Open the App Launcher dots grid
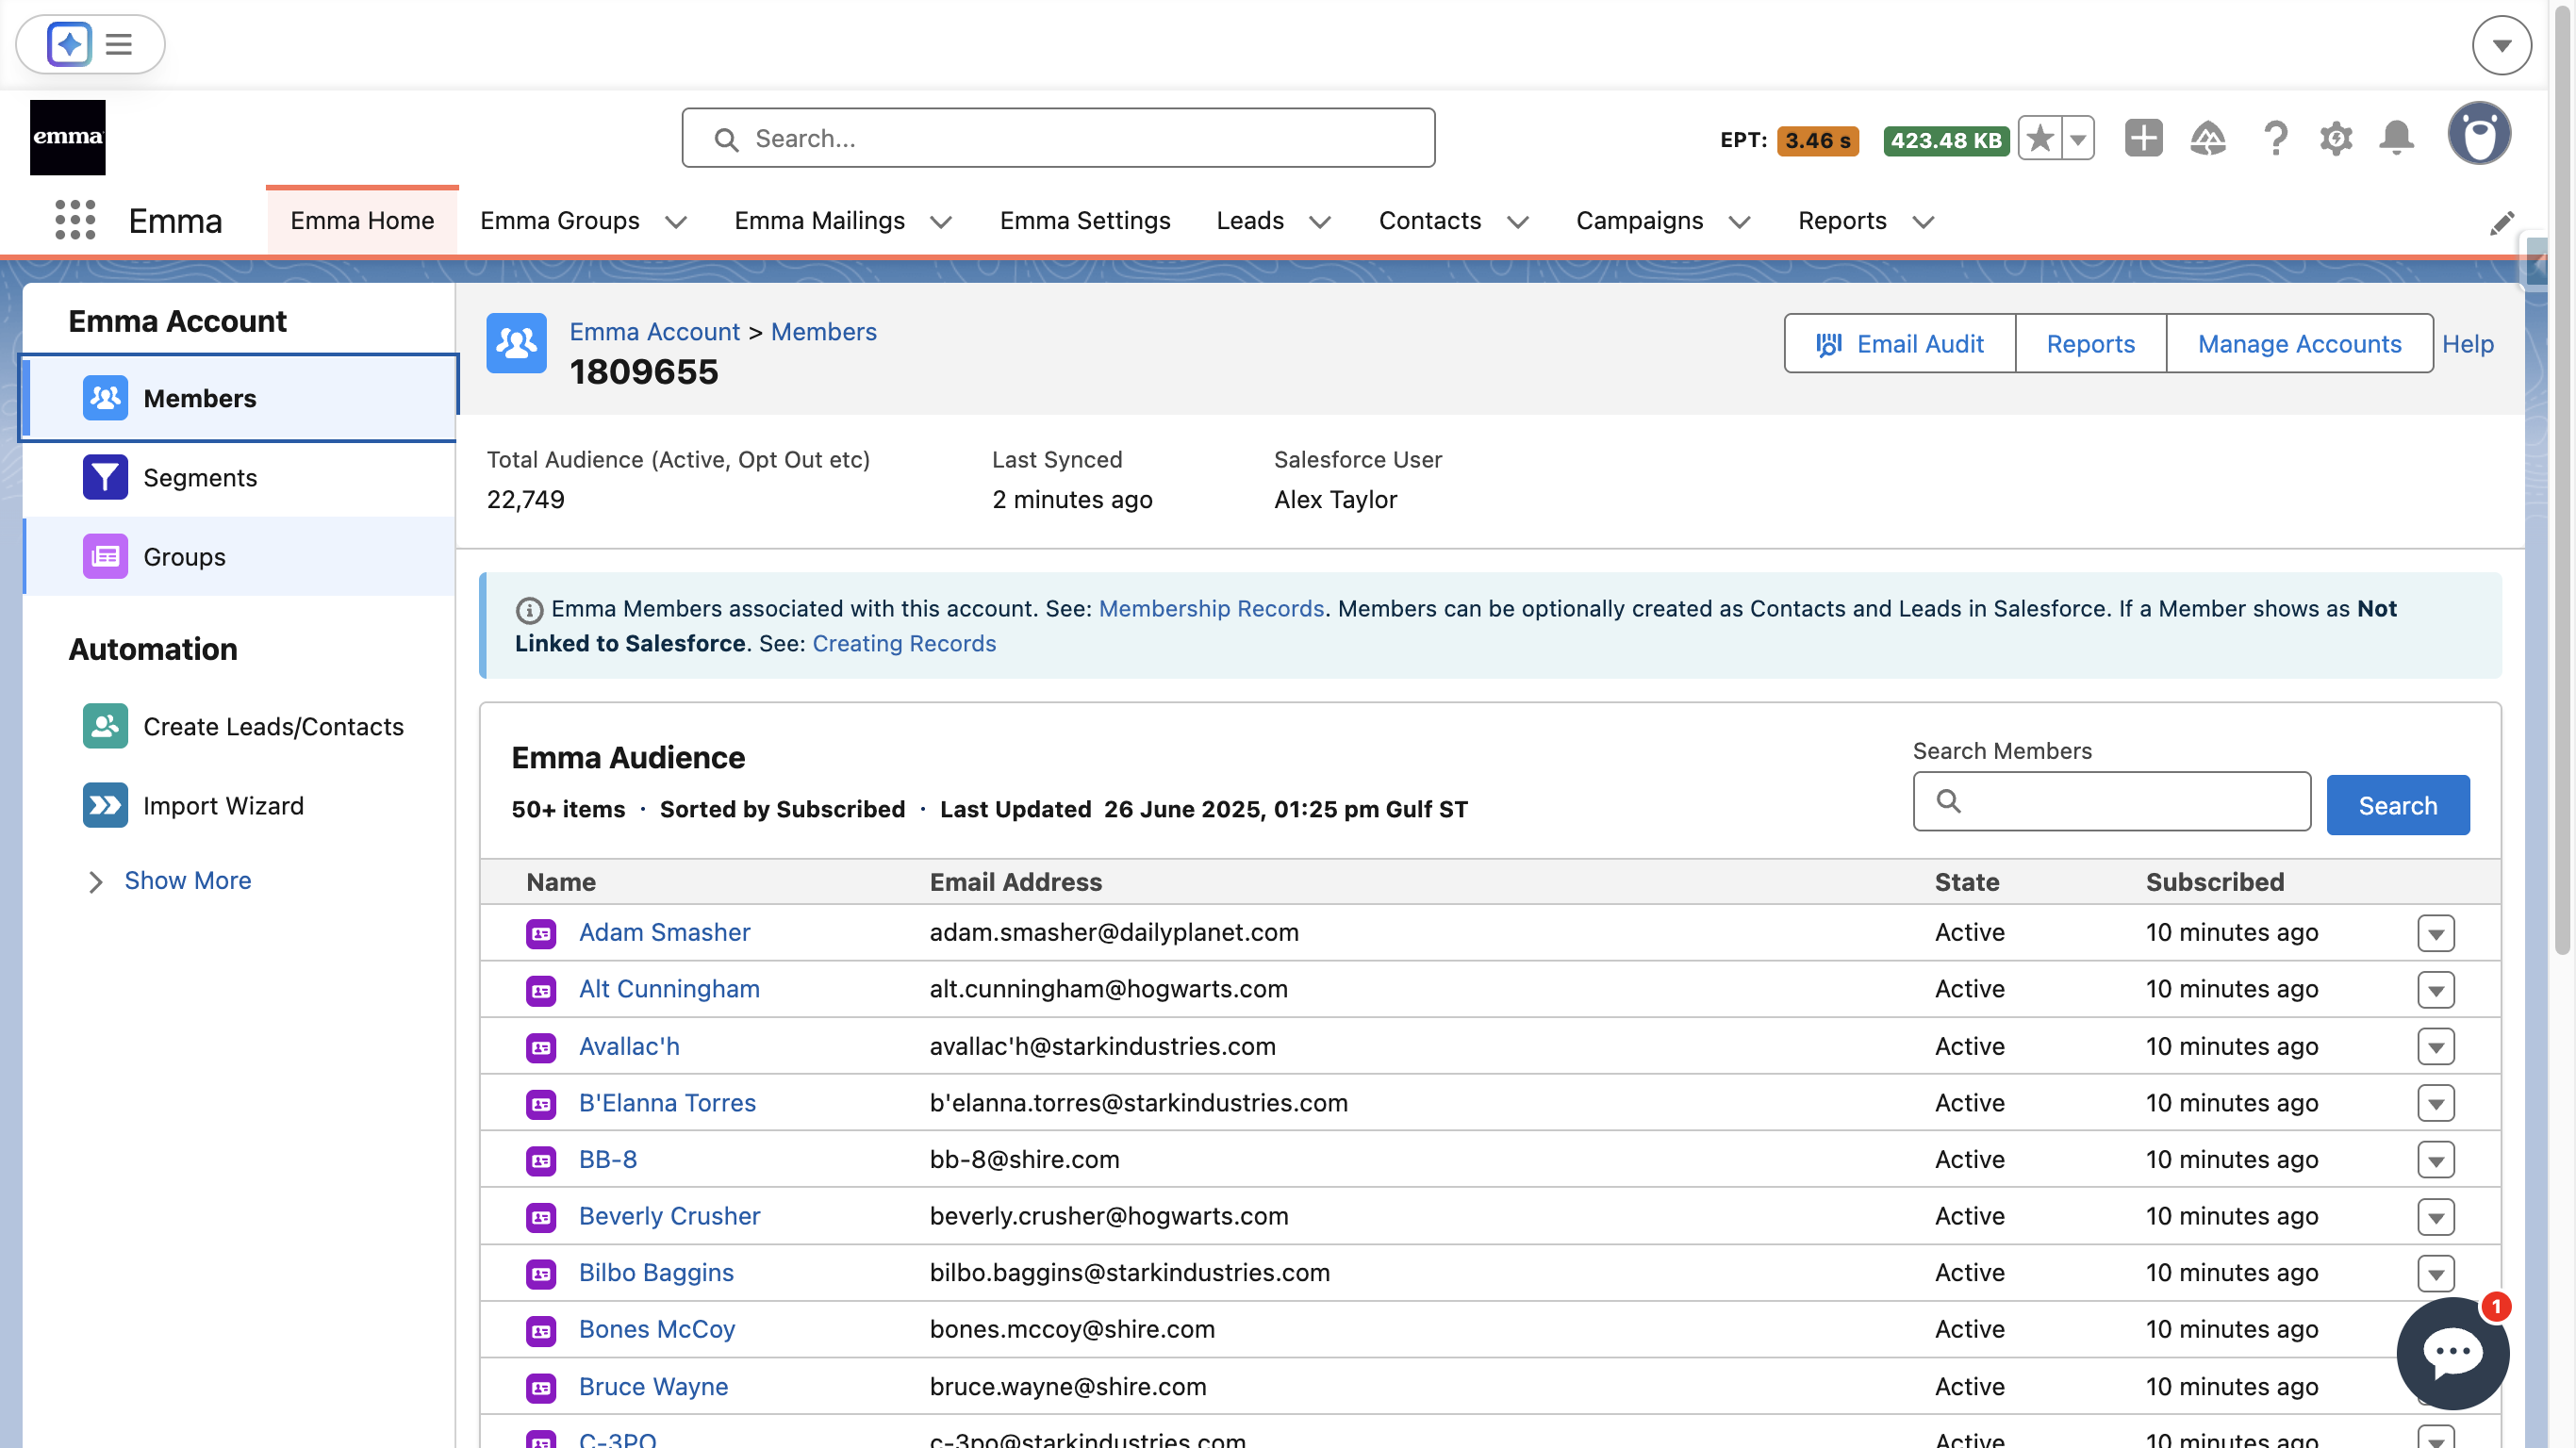2576x1448 pixels. [75, 220]
